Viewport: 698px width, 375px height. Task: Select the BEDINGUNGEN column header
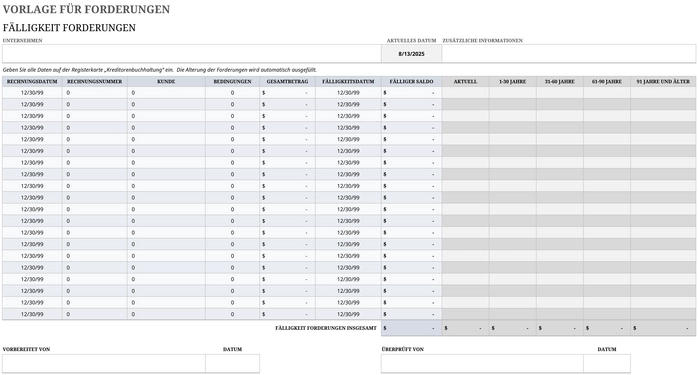click(x=232, y=82)
